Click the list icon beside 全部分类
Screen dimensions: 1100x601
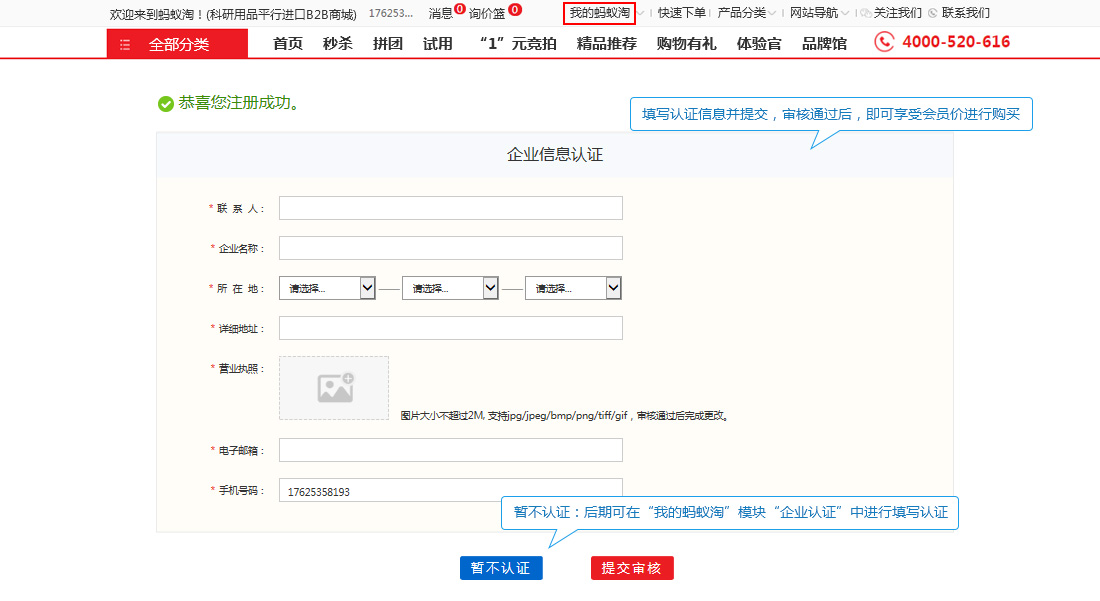pyautogui.click(x=125, y=45)
